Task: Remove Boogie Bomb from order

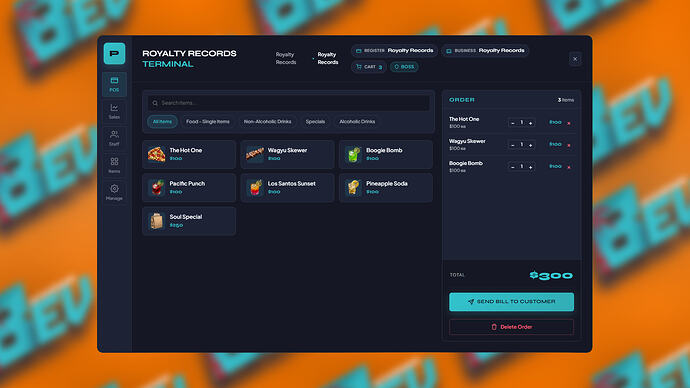Action: coord(569,167)
